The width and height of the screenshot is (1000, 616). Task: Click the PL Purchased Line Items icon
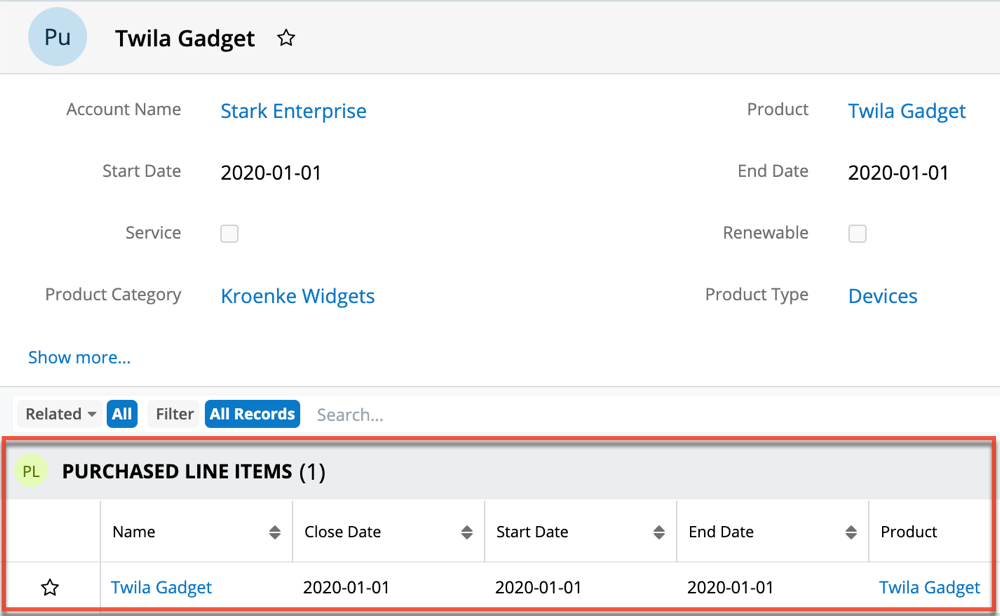coord(31,472)
